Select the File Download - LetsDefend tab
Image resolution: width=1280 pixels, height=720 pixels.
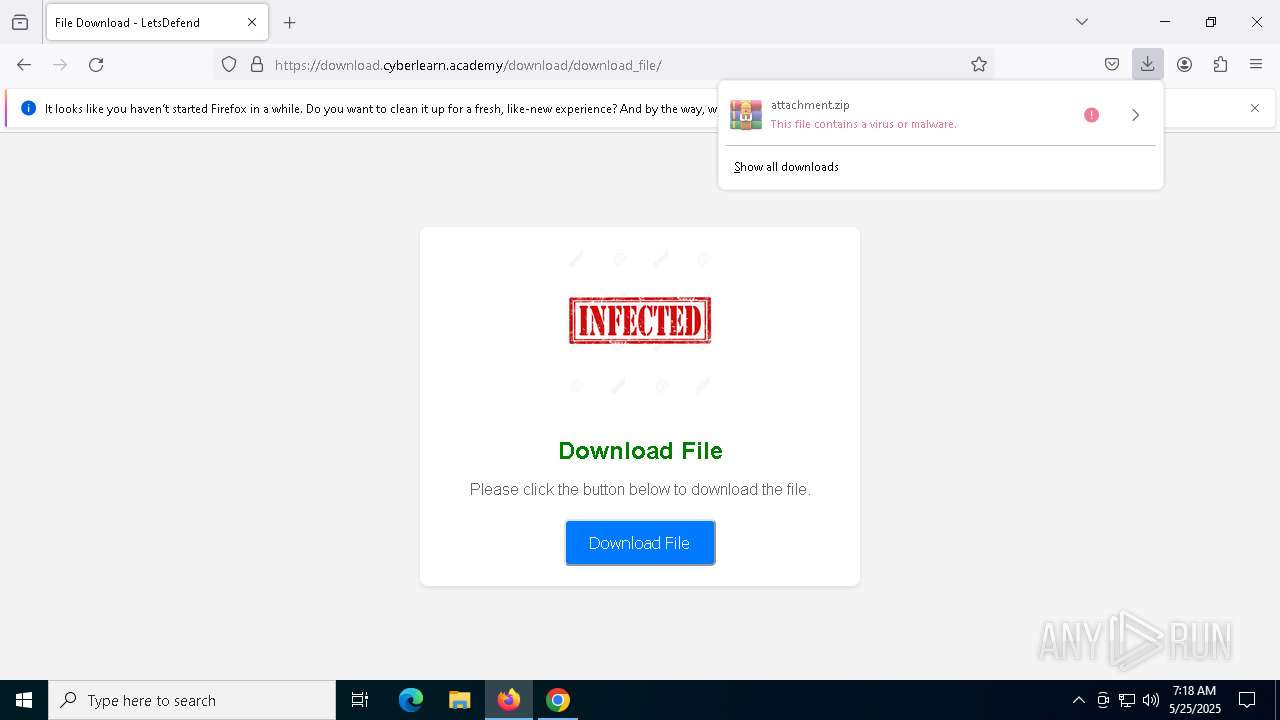pyautogui.click(x=157, y=22)
